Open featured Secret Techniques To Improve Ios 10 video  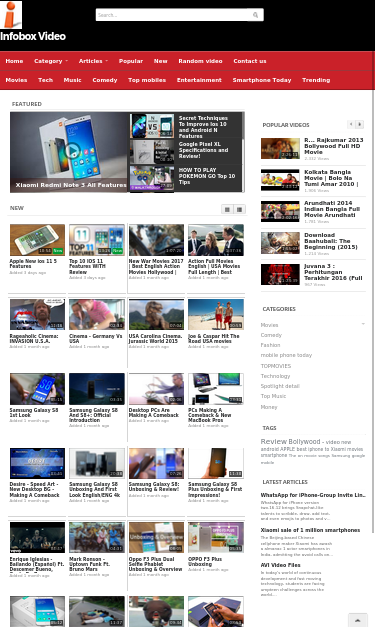click(203, 127)
